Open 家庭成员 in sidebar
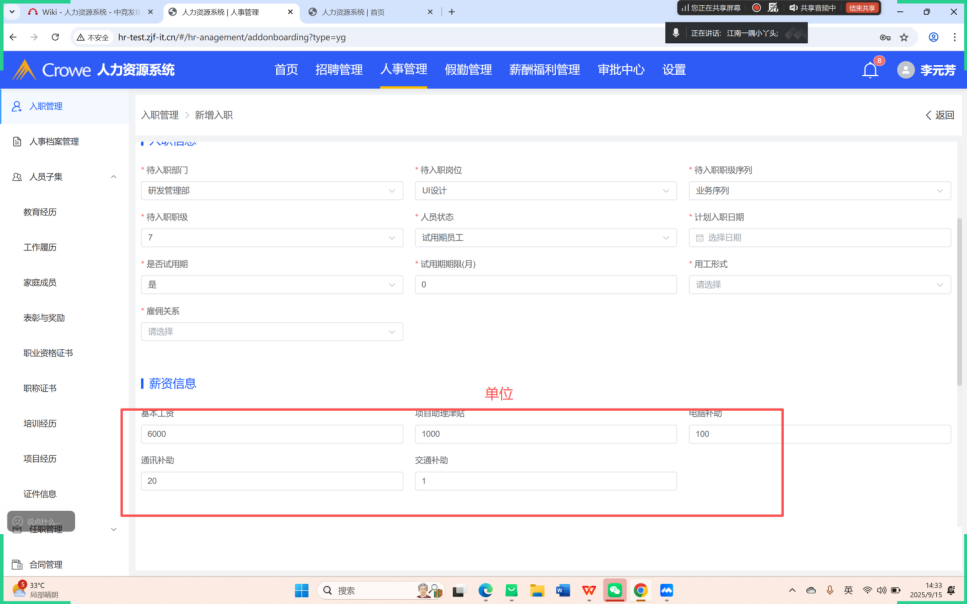968x605 pixels. pos(40,282)
